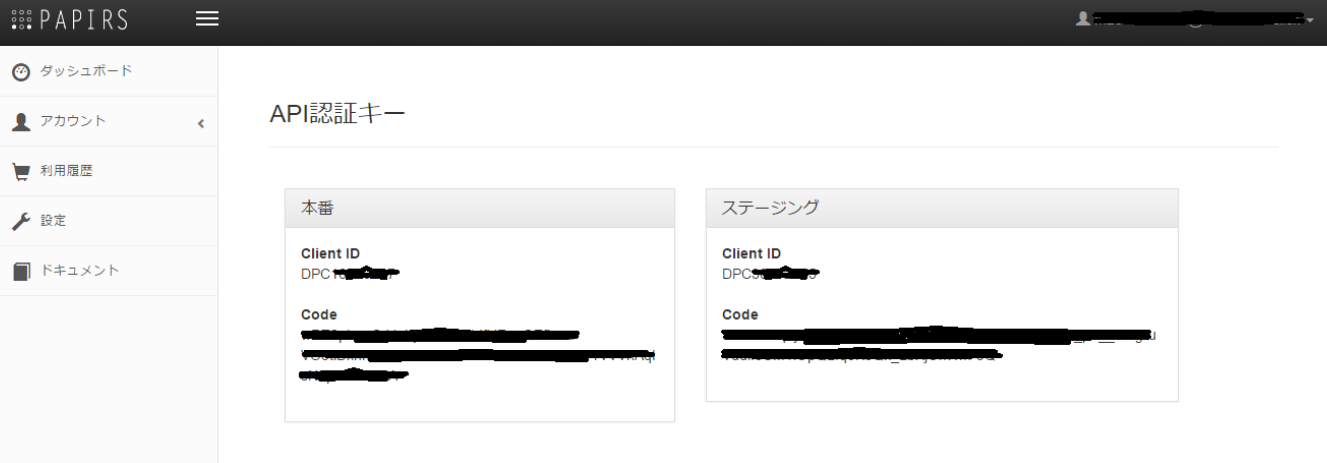Click the 本番 Client ID value
This screenshot has height=463, width=1327.
point(350,273)
